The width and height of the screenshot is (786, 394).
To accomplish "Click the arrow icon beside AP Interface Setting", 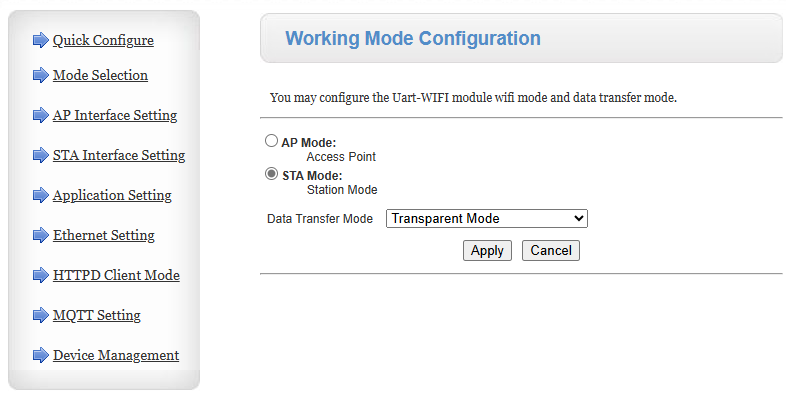I will [41, 115].
